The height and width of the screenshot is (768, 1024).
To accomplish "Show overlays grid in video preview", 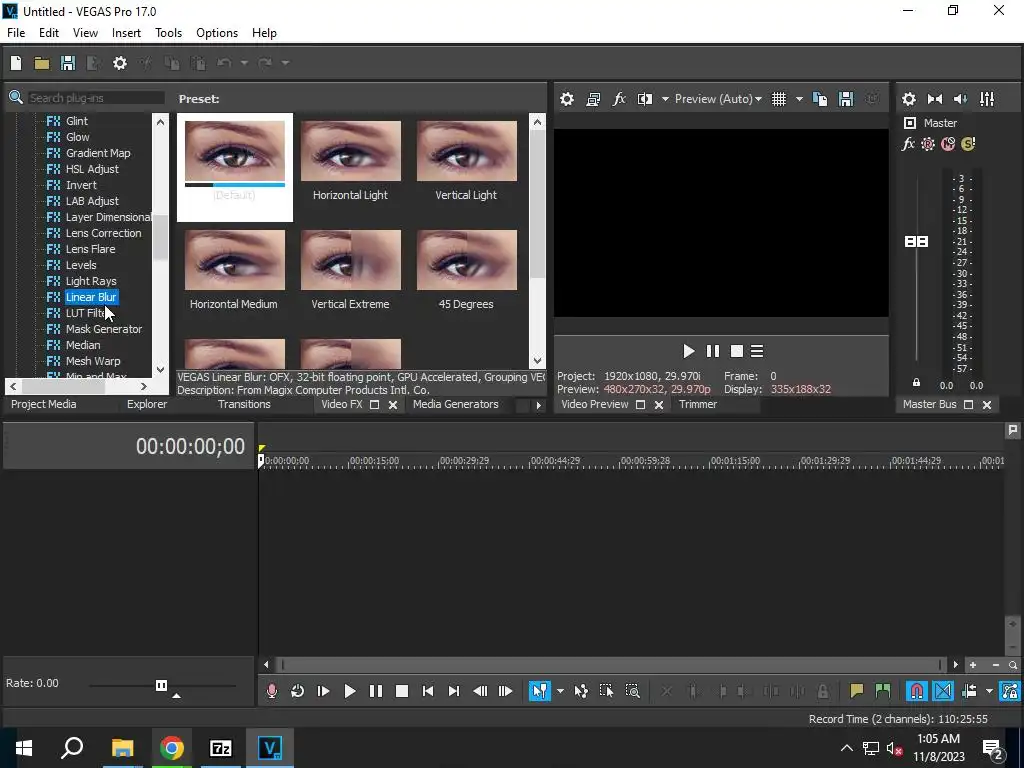I will 779,99.
